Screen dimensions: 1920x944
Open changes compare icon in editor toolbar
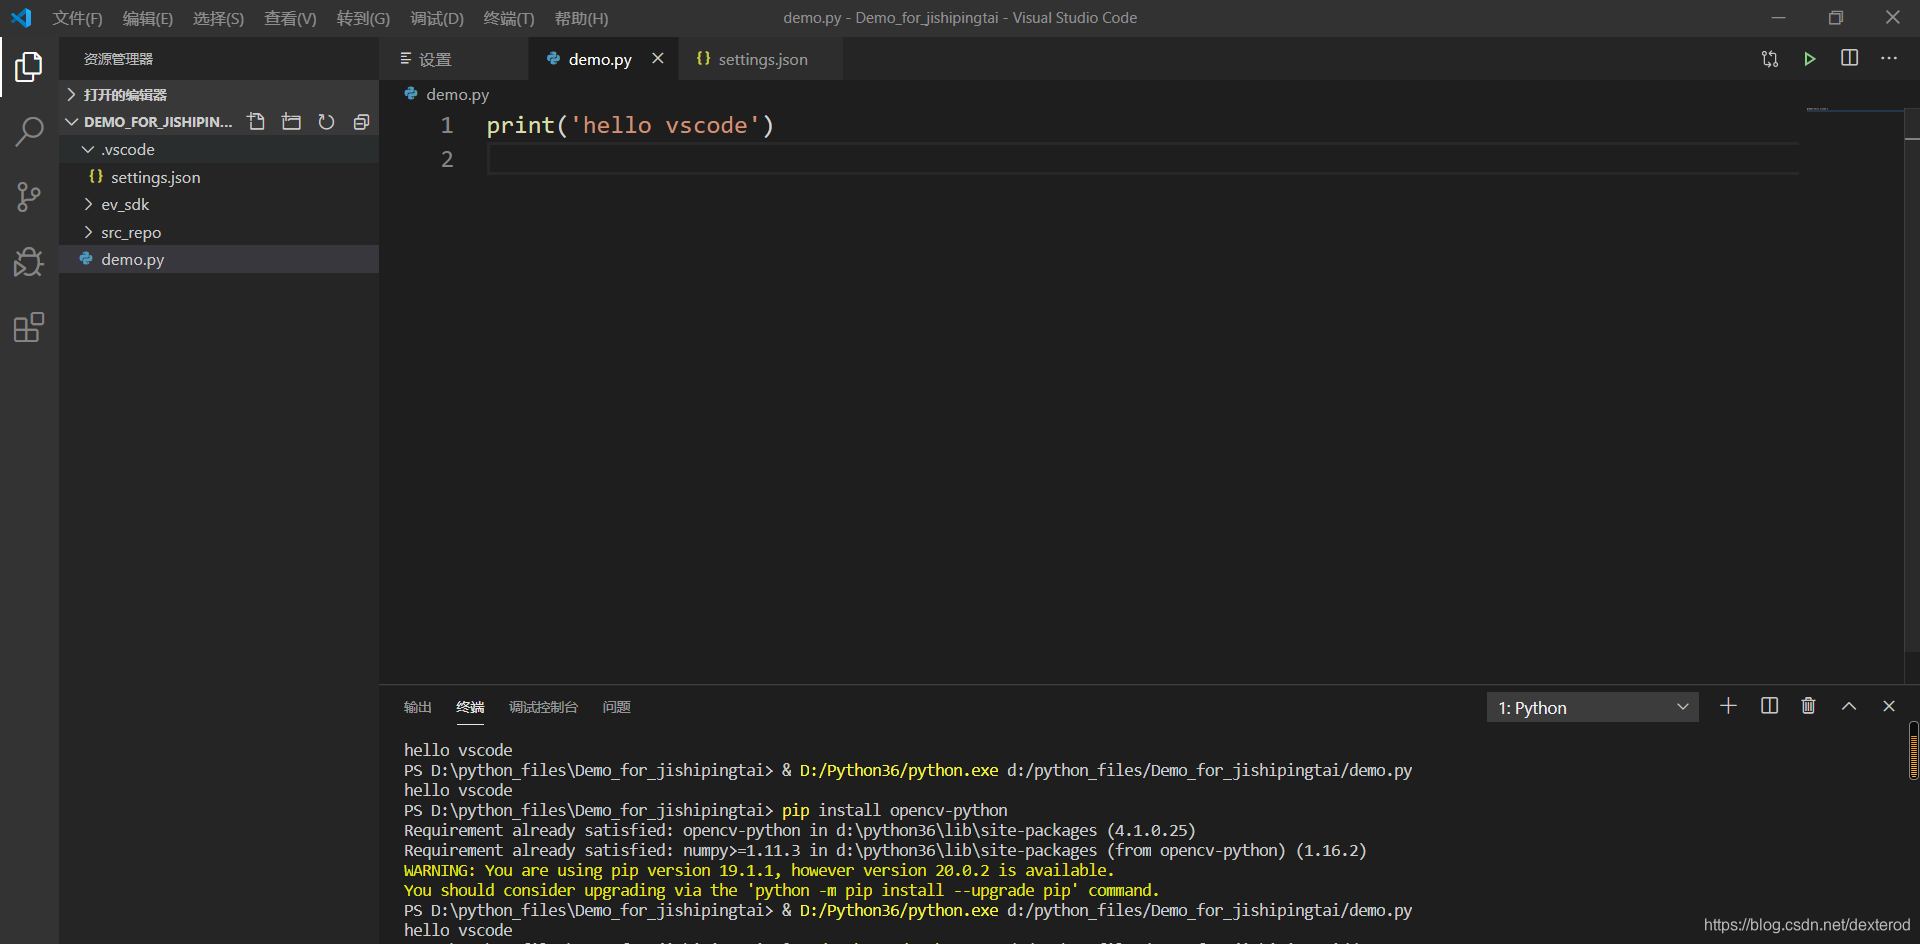[1770, 59]
